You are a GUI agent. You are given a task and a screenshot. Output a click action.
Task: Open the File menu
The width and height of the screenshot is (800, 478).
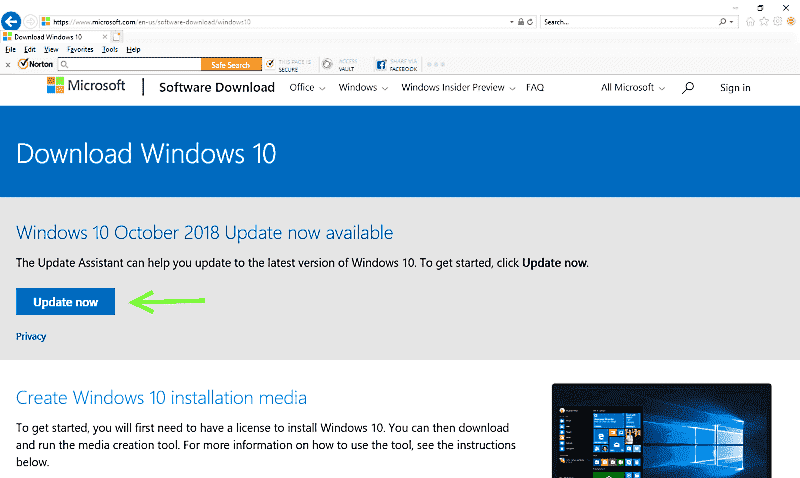[x=10, y=49]
